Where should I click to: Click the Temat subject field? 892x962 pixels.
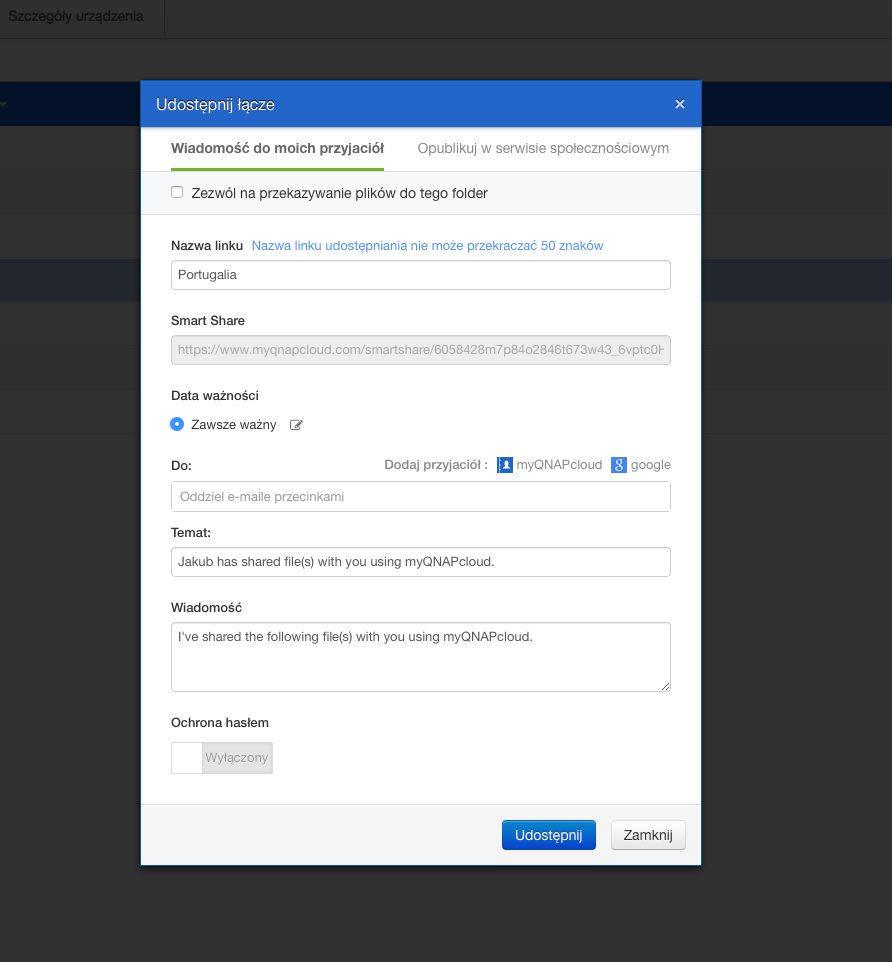click(421, 562)
